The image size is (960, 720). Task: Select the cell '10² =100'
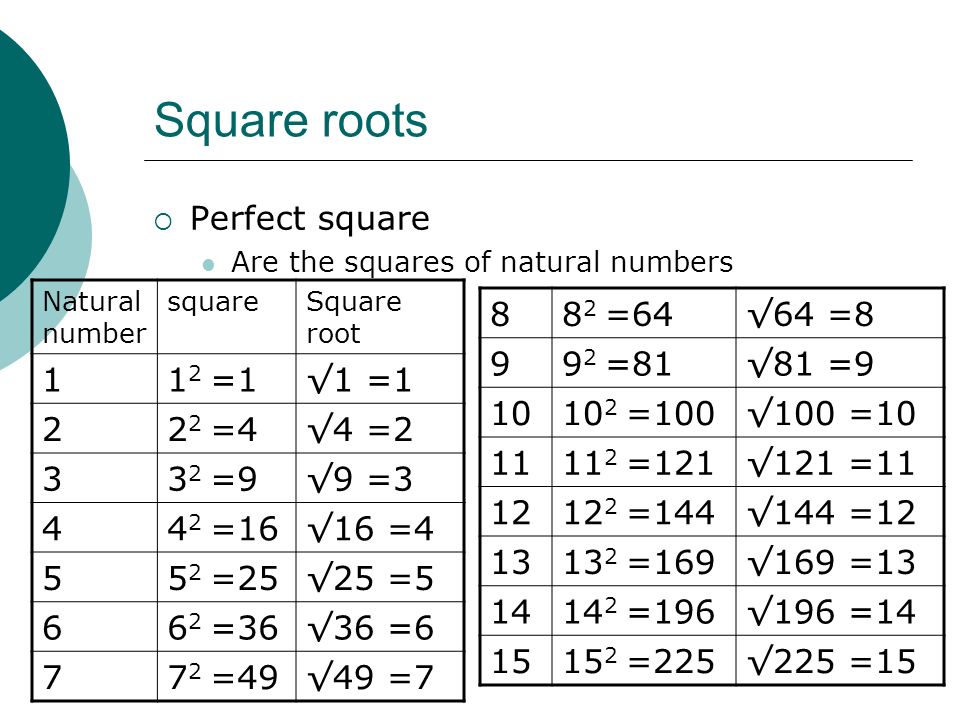643,413
